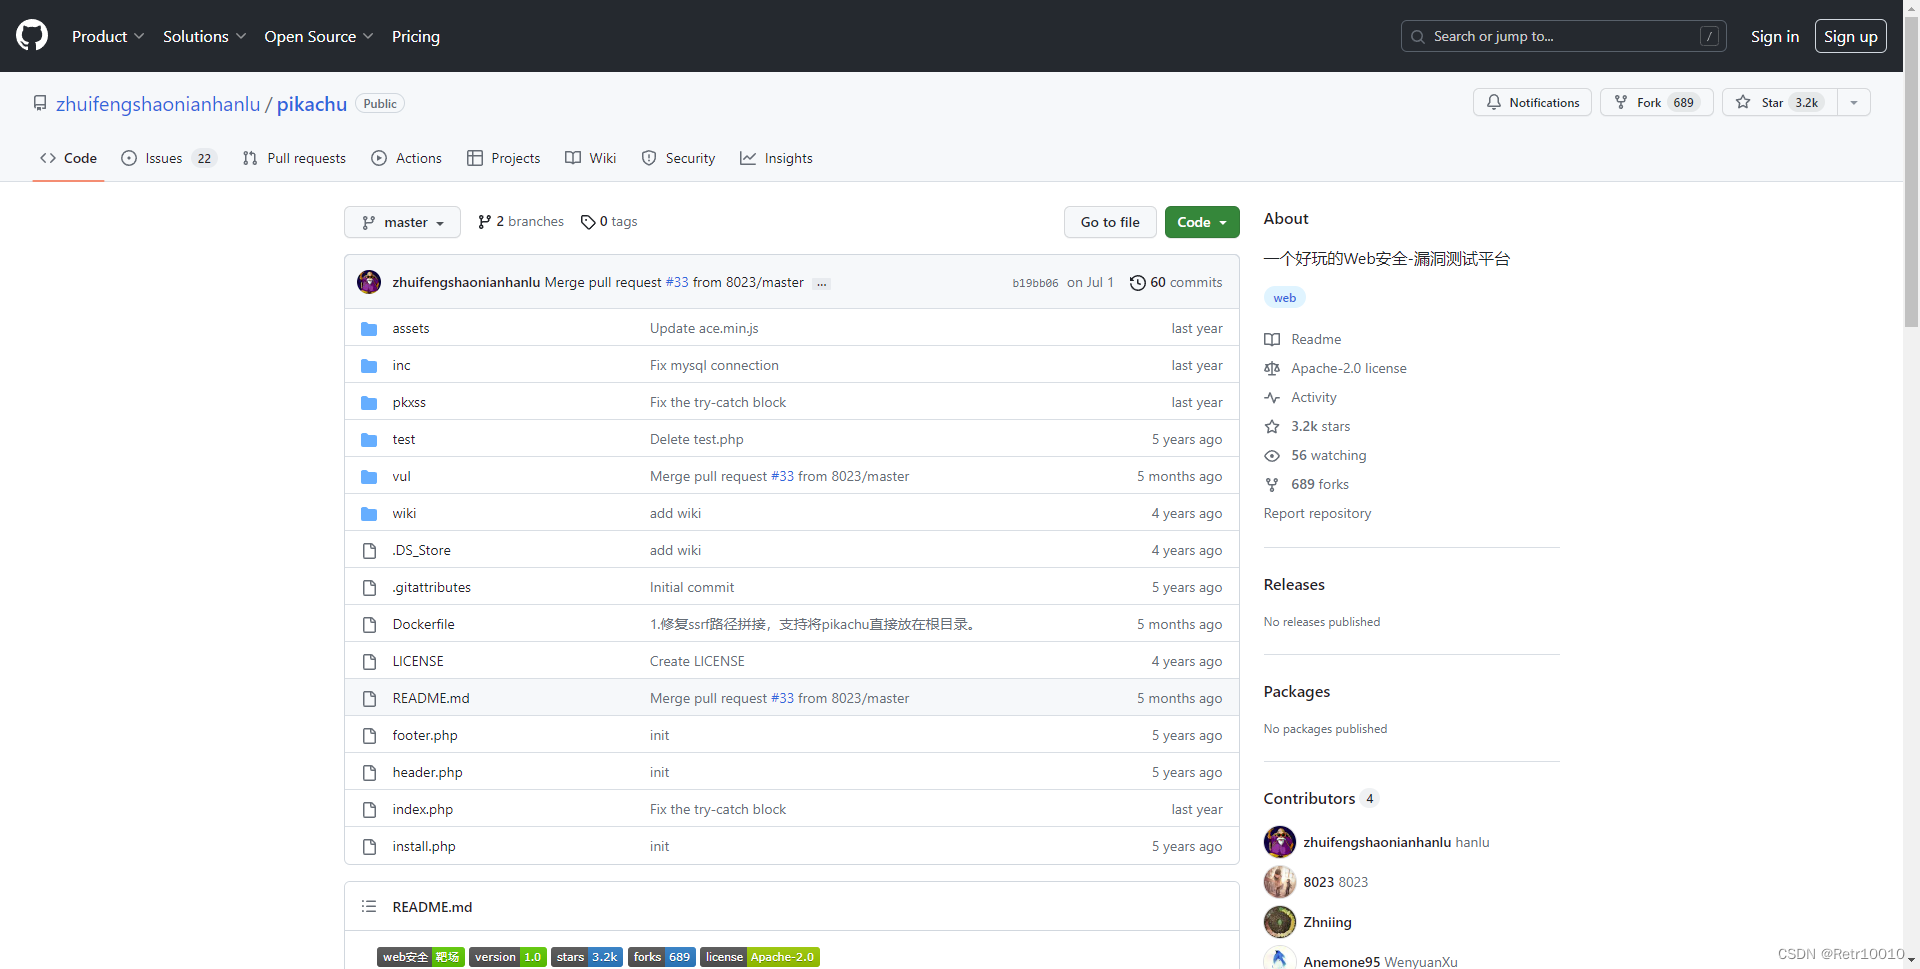The image size is (1920, 969).
Task: Open the index.php file
Action: (x=423, y=810)
